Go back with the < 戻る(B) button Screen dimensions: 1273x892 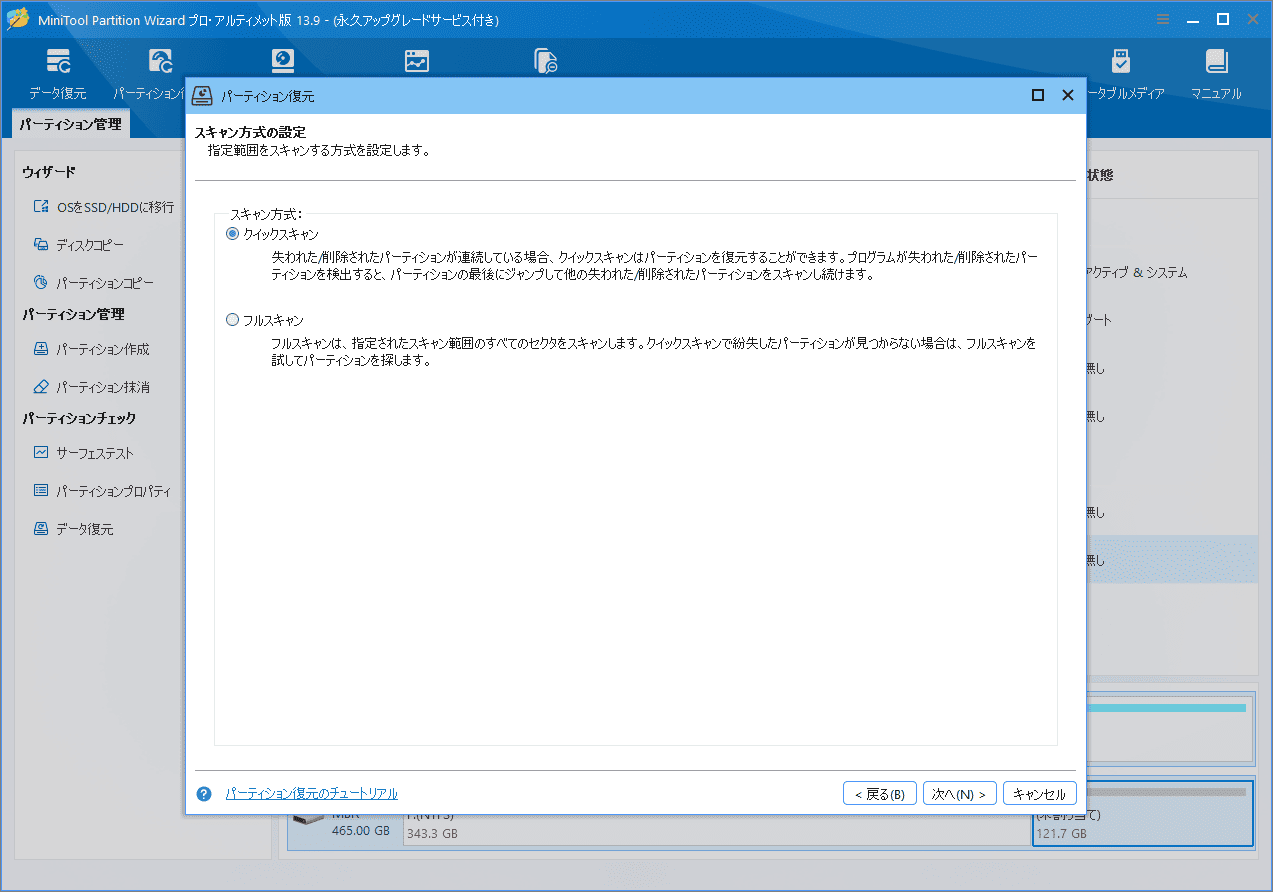tap(880, 794)
